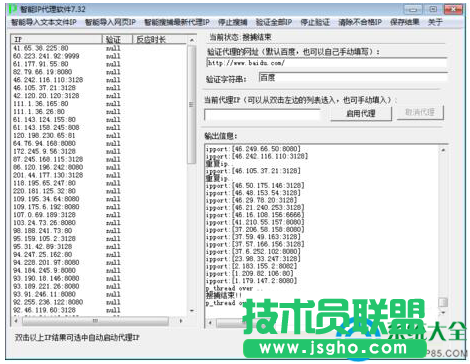Select the row 82.79.66.19:8080

click(x=42, y=72)
